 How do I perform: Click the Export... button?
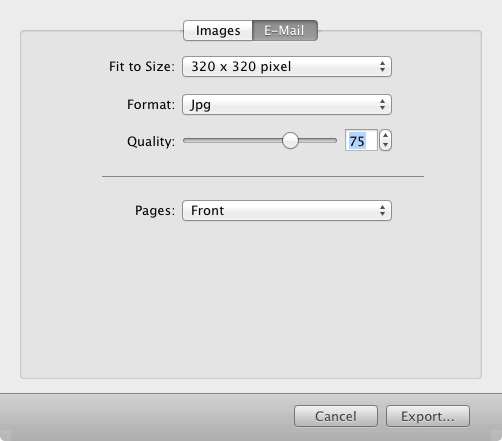click(x=428, y=416)
